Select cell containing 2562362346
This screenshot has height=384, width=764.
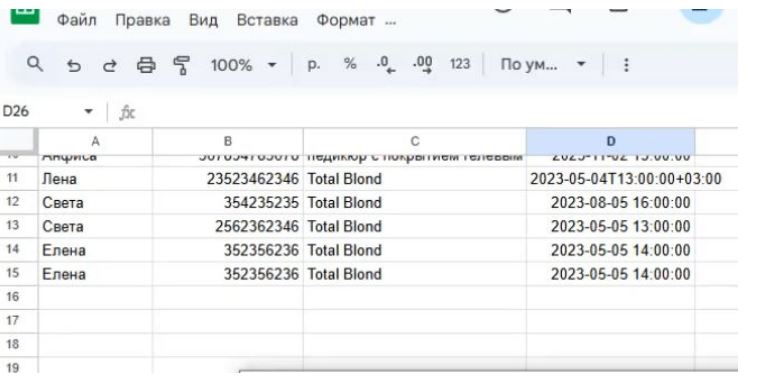point(228,226)
